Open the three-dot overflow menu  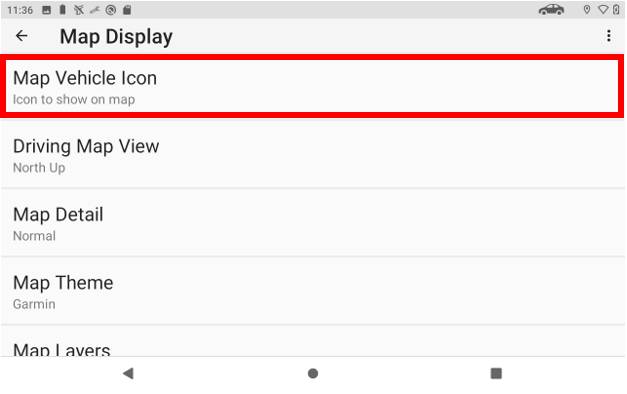click(609, 36)
